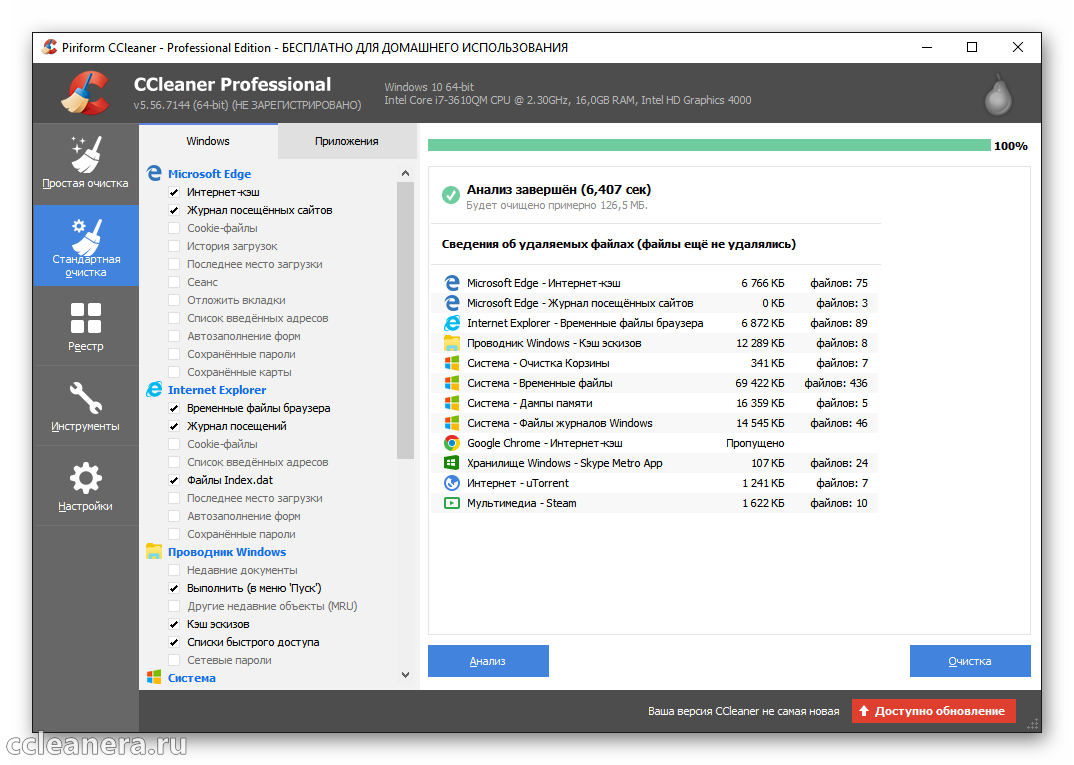Collapse the Internet Explorer category header

pyautogui.click(x=216, y=390)
